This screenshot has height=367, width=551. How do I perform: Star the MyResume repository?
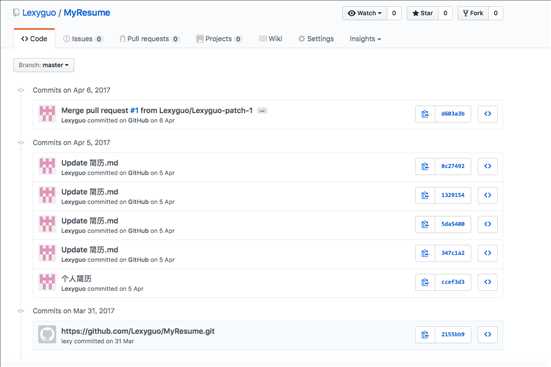pyautogui.click(x=422, y=13)
